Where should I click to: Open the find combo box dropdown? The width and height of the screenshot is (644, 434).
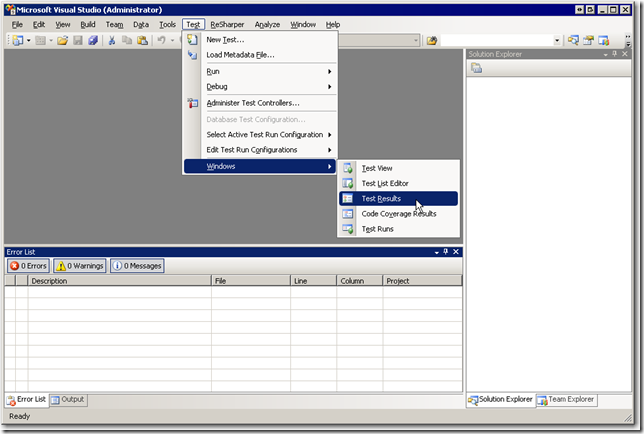pyautogui.click(x=557, y=40)
